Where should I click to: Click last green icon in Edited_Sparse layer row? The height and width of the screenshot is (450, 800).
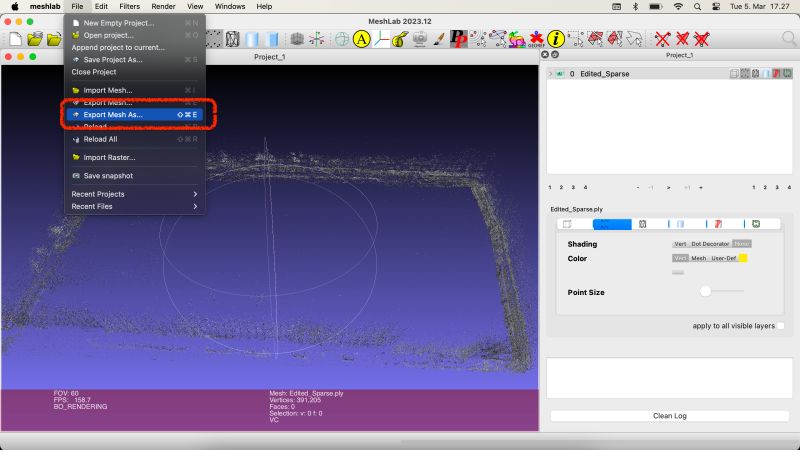[x=787, y=73]
